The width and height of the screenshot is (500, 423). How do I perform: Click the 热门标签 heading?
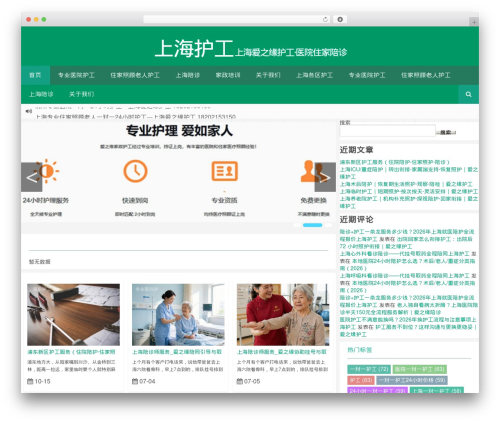pos(360,350)
